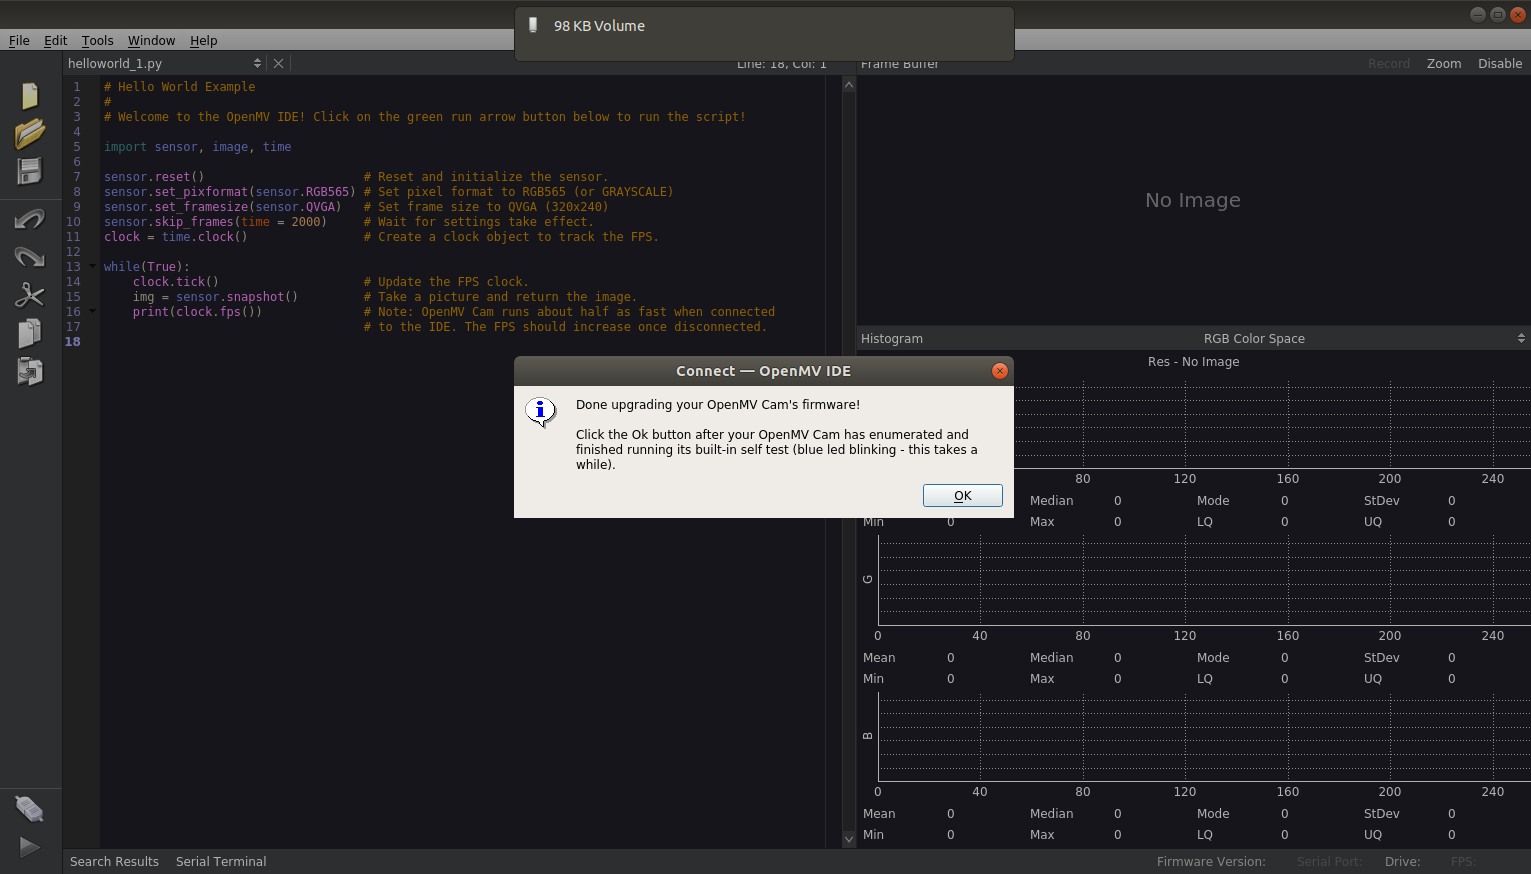Image resolution: width=1531 pixels, height=874 pixels.
Task: Click the Drive status label
Action: (1402, 861)
